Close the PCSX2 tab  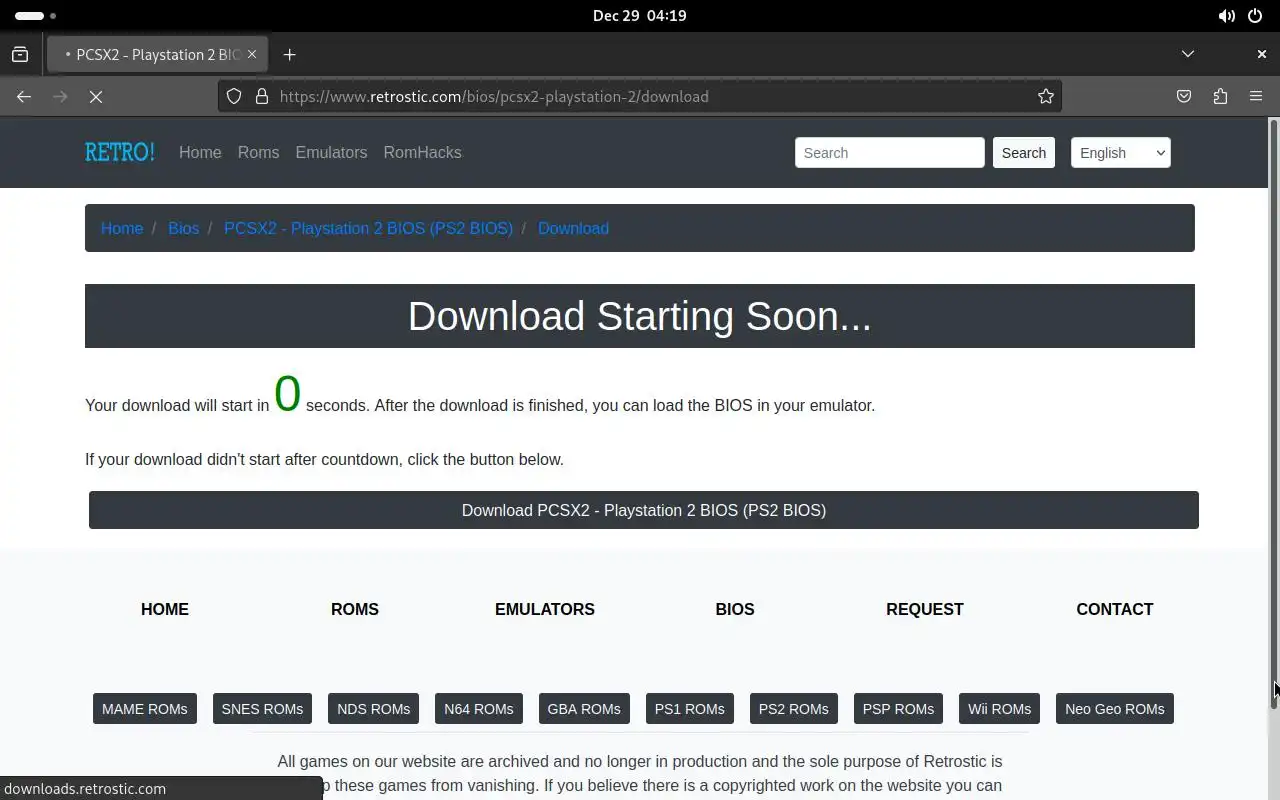coord(252,54)
